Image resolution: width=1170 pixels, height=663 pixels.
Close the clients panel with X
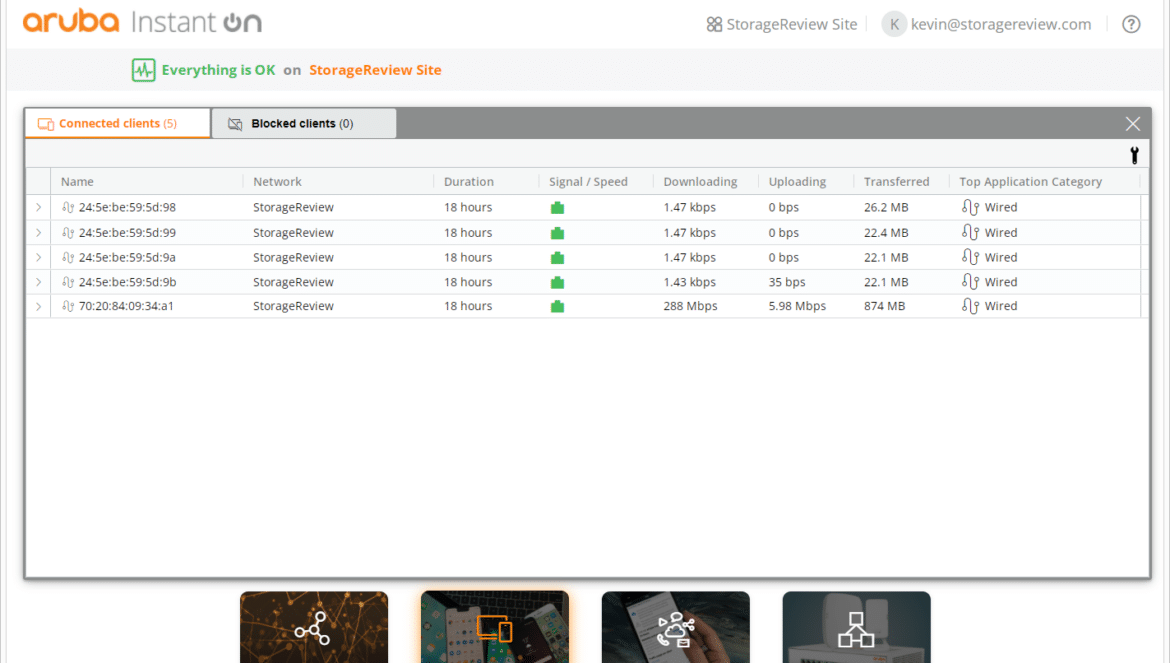1133,124
